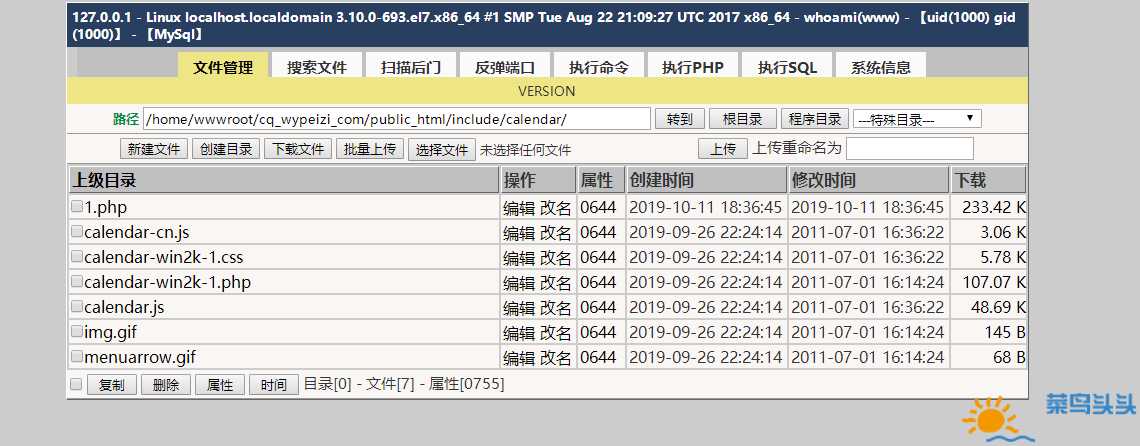The width and height of the screenshot is (1140, 446).
Task: Click 改名 link for img.gif
Action: pos(556,332)
